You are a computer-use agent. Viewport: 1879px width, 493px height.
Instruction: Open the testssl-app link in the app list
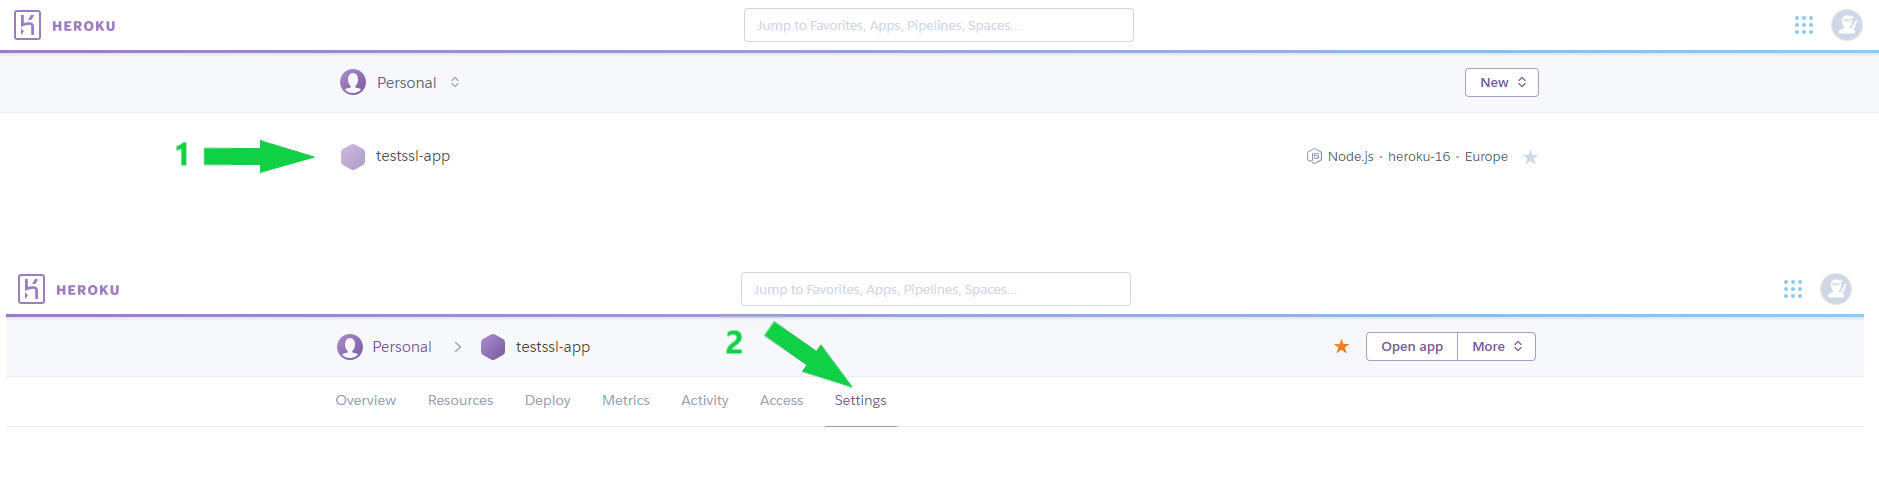click(x=413, y=156)
